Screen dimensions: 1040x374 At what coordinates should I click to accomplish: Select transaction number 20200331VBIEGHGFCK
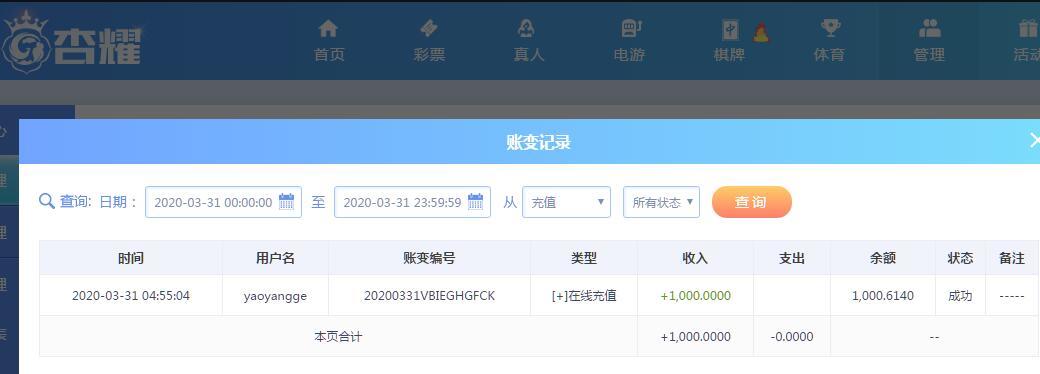(429, 296)
